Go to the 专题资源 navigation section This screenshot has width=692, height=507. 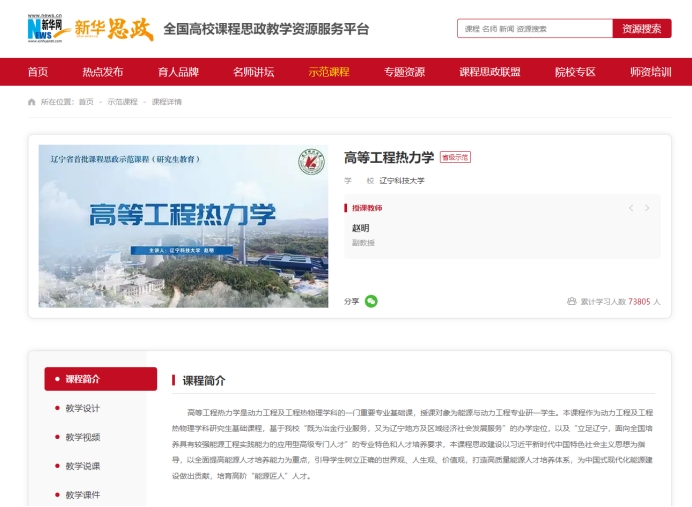pos(404,72)
